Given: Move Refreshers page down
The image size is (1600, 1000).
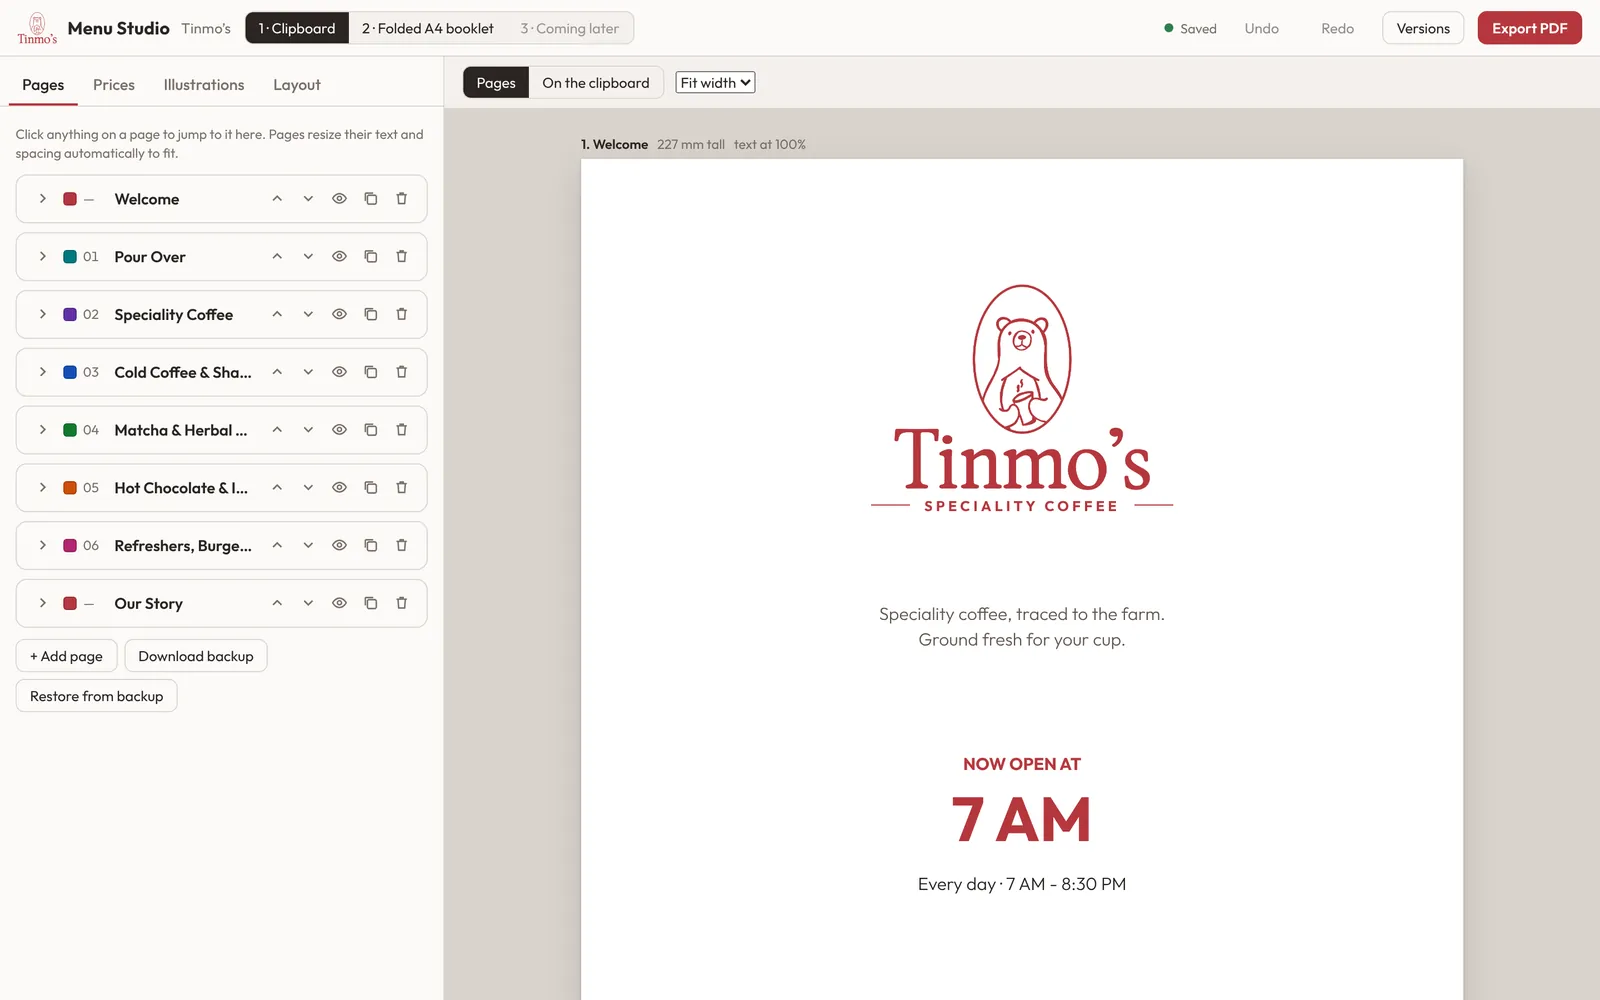Looking at the screenshot, I should 308,545.
